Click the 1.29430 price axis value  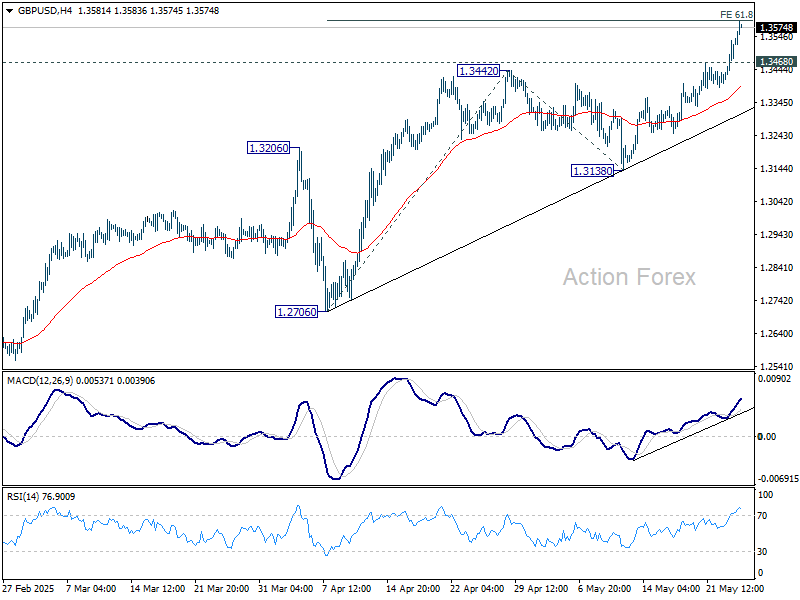pos(777,235)
